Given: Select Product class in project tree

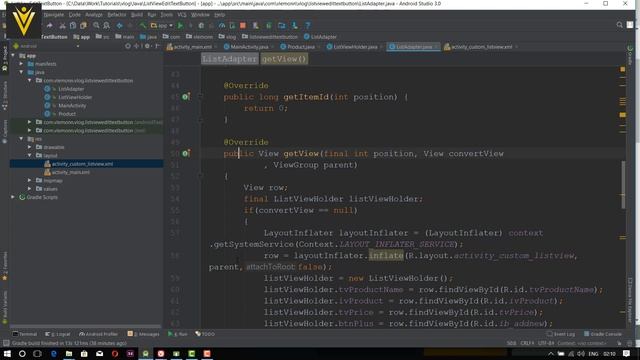Looking at the screenshot, I should click(67, 114).
